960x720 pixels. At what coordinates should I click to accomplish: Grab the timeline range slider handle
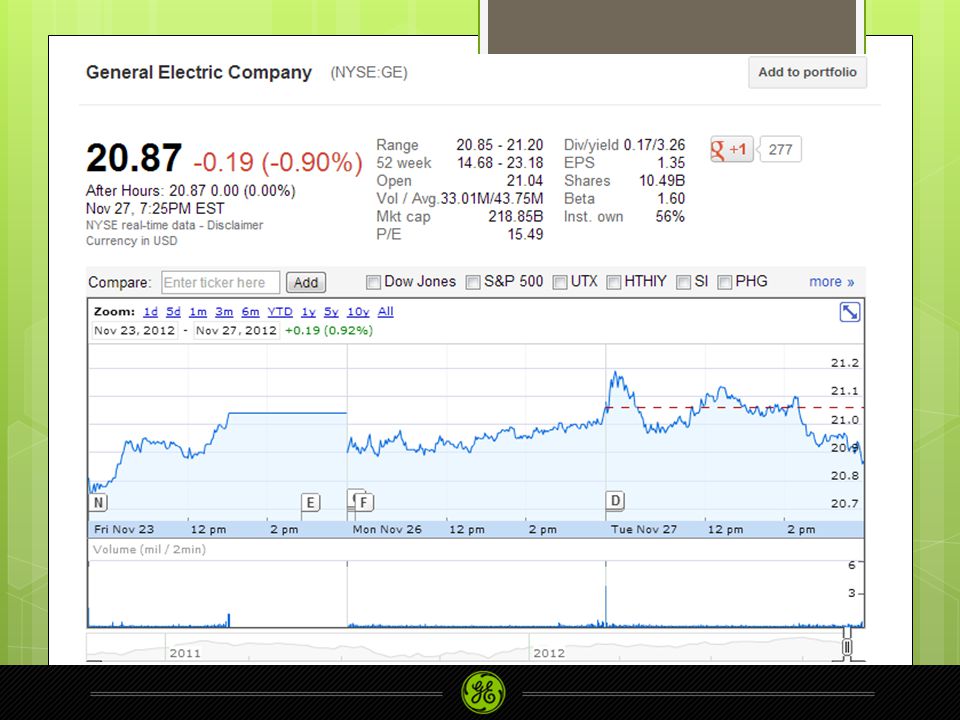(847, 647)
